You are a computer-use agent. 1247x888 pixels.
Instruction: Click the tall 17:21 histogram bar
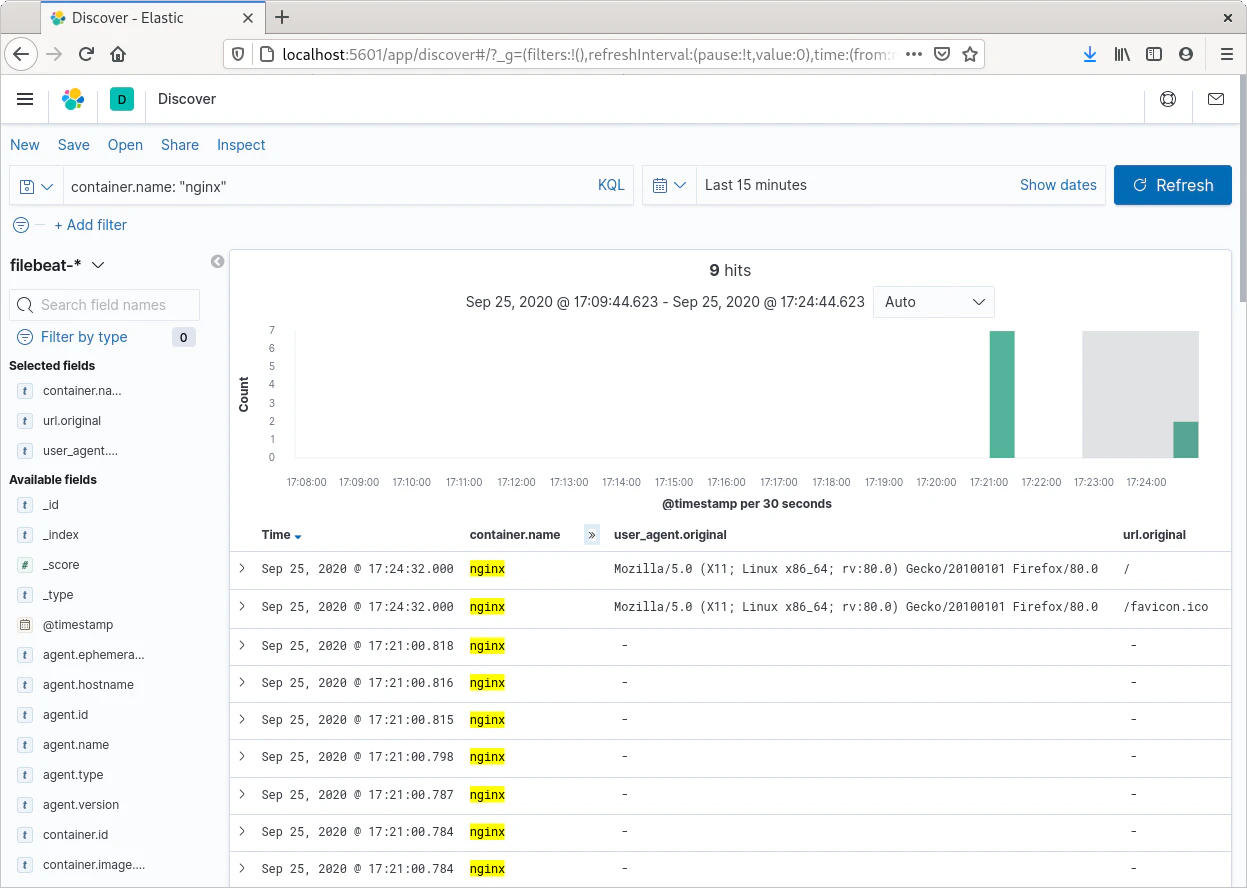coord(1002,394)
